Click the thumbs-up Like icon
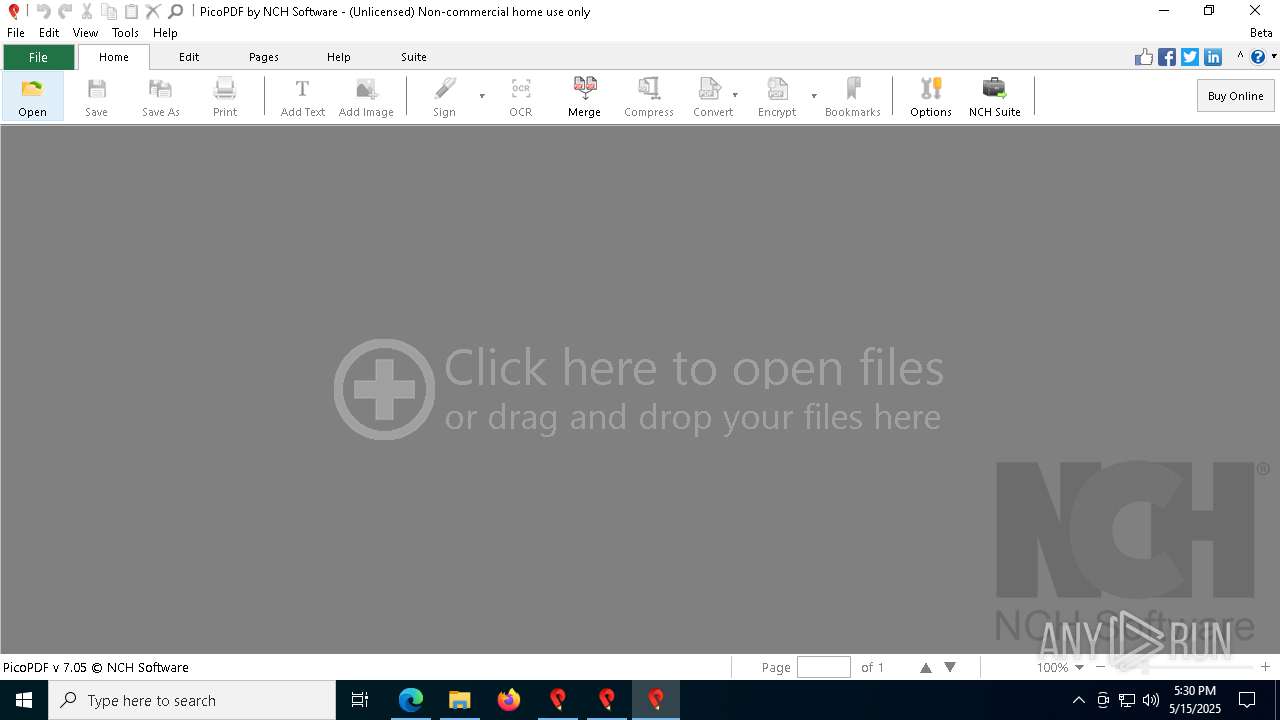Viewport: 1280px width, 720px height. [x=1144, y=57]
